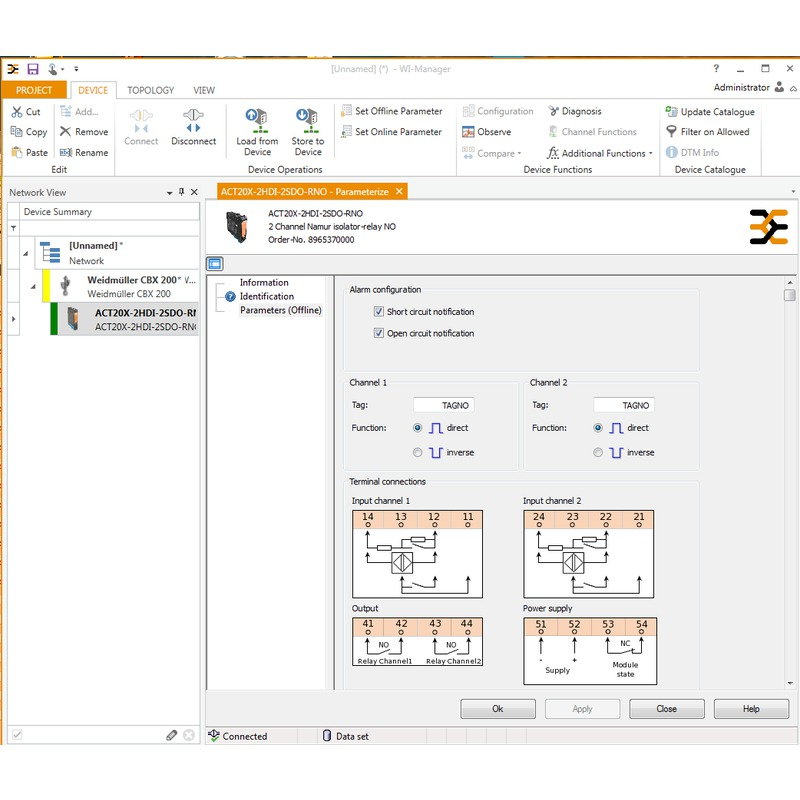Click the Connected status icon
Image resolution: width=800 pixels, height=800 pixels.
pos(214,735)
